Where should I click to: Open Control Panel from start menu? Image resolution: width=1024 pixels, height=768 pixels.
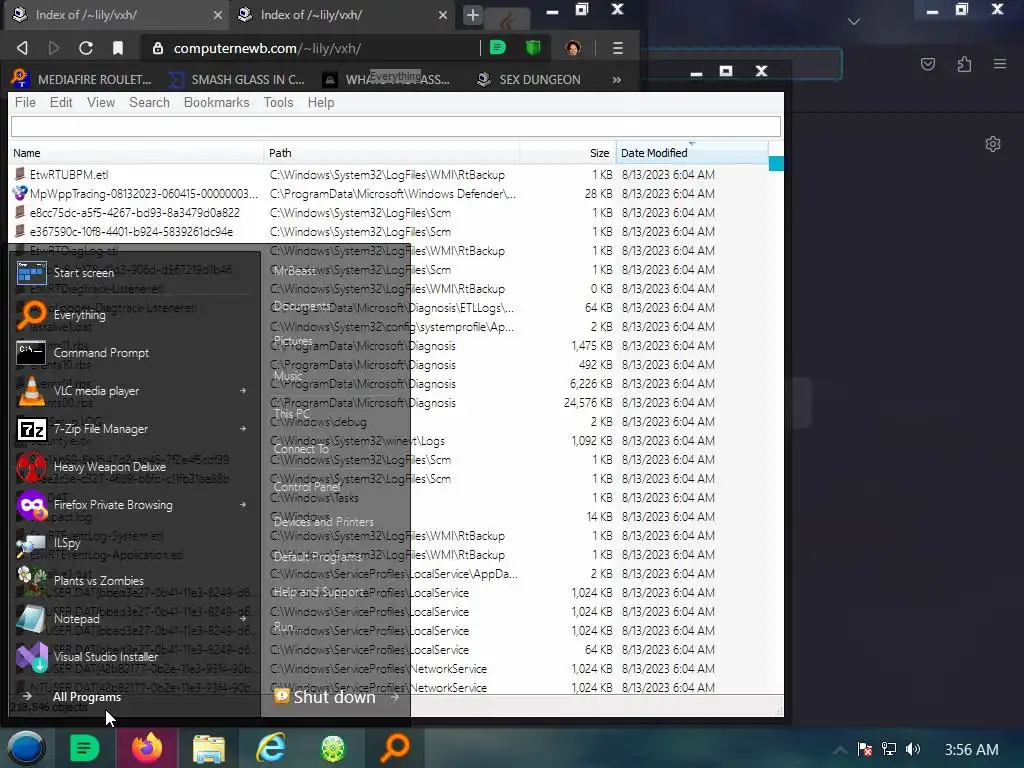(x=307, y=487)
